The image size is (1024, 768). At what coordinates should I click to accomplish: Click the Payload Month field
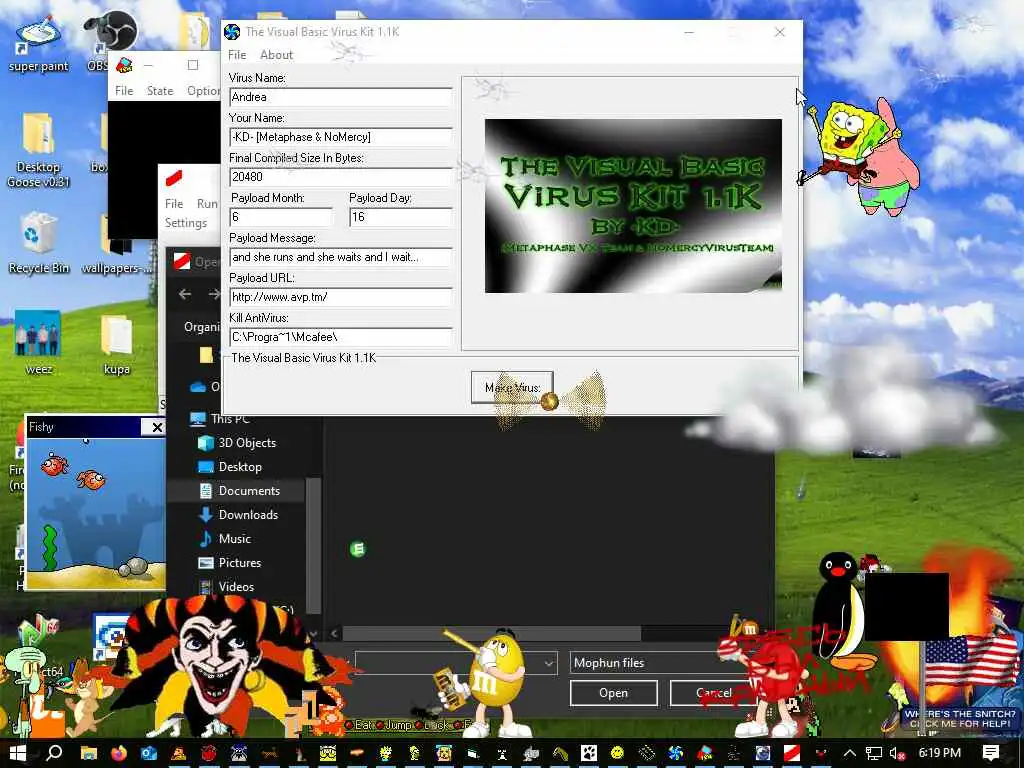[281, 217]
